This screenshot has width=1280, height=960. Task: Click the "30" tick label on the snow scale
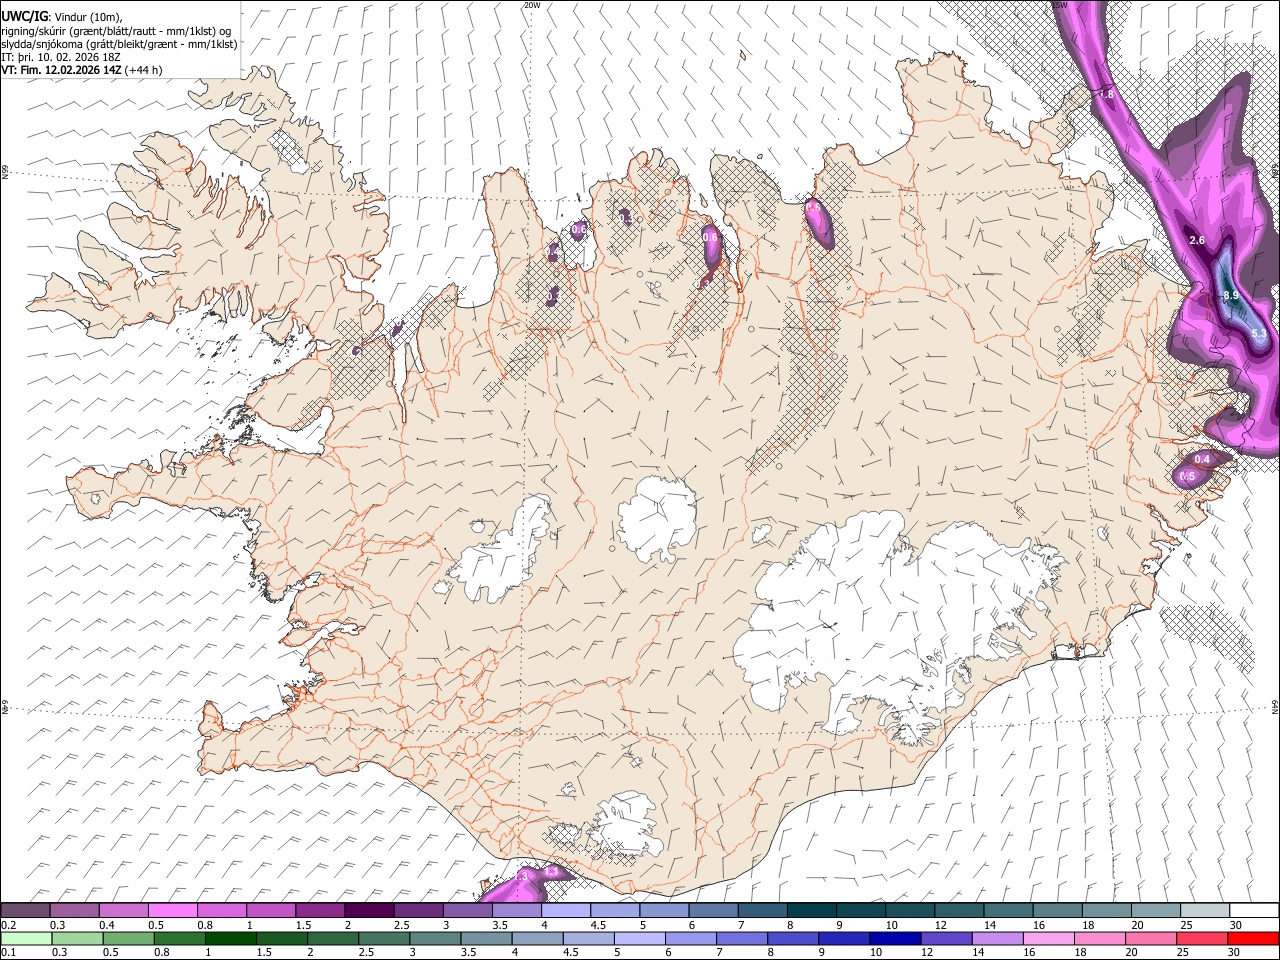(1236, 925)
